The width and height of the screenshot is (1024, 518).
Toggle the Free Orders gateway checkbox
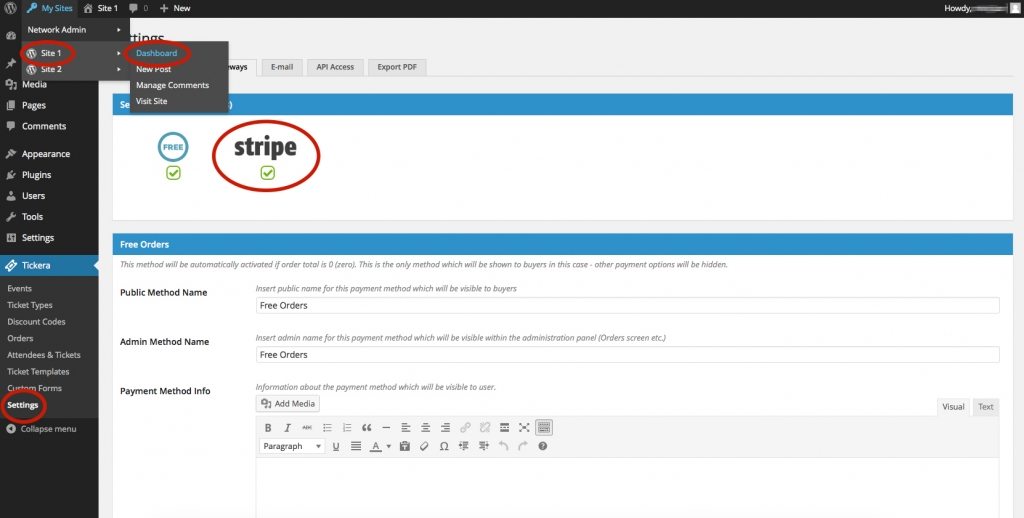point(173,173)
